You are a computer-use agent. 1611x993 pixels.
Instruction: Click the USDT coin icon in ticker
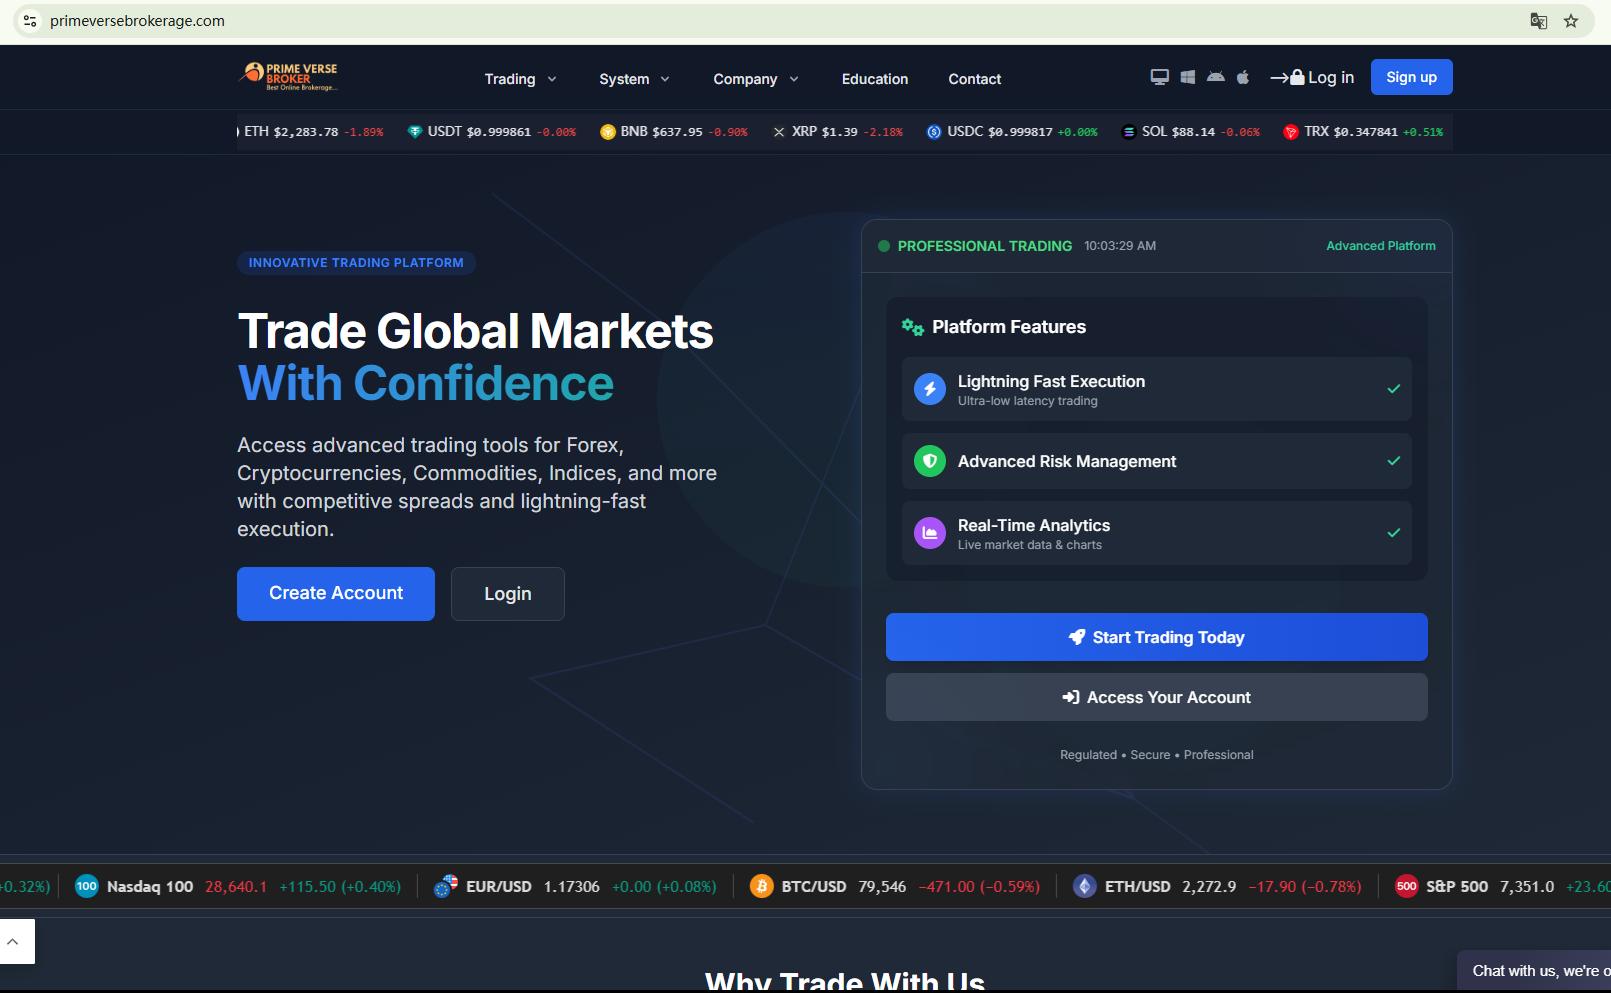coord(415,132)
